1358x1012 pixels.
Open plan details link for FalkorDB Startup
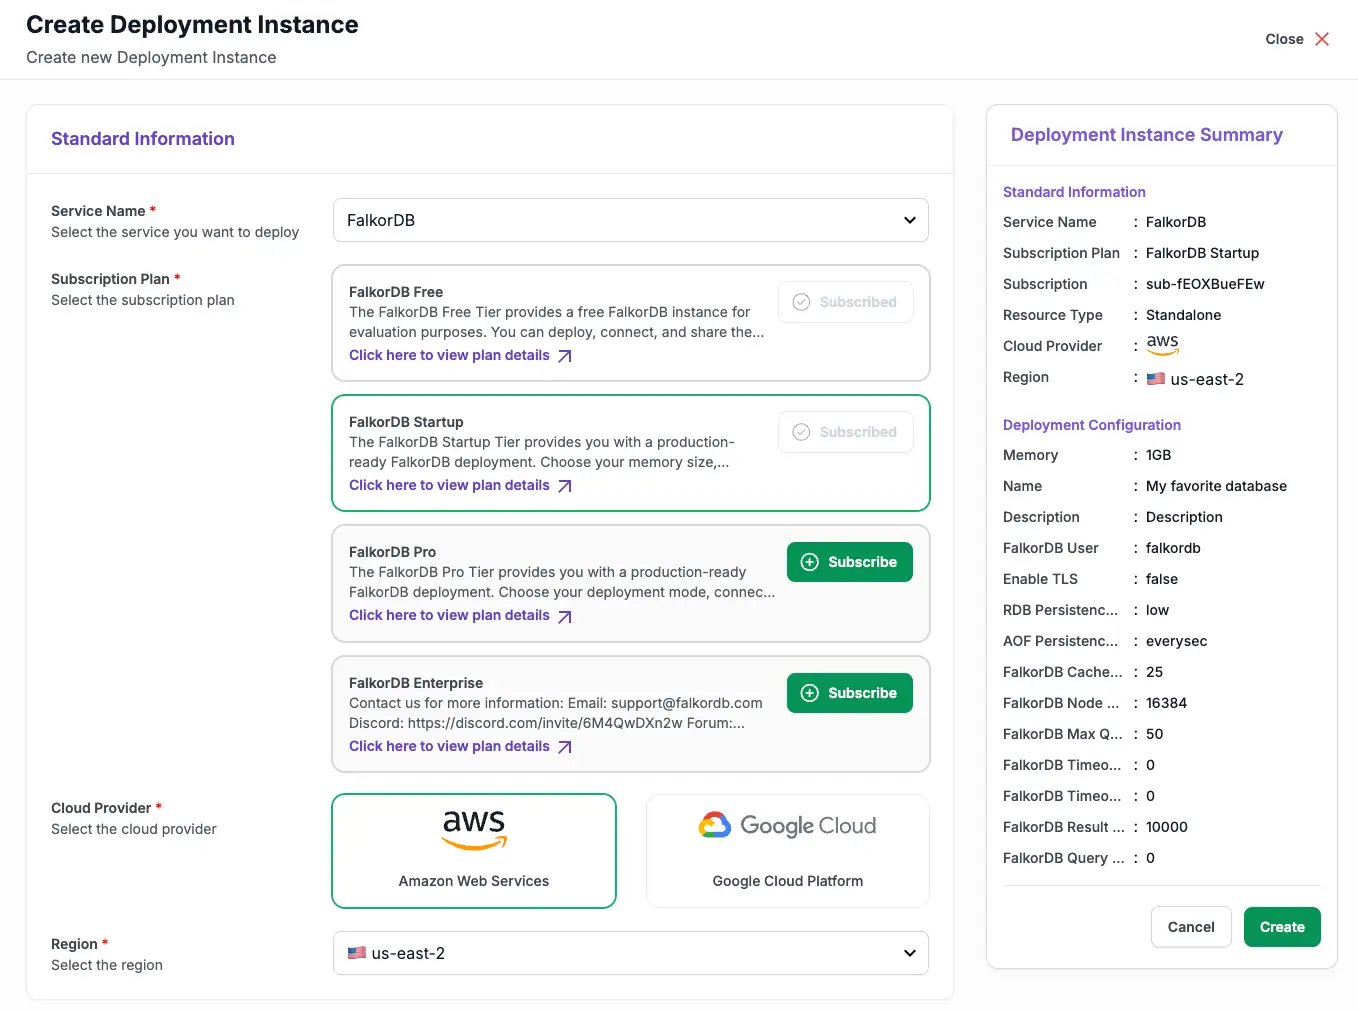tap(449, 485)
